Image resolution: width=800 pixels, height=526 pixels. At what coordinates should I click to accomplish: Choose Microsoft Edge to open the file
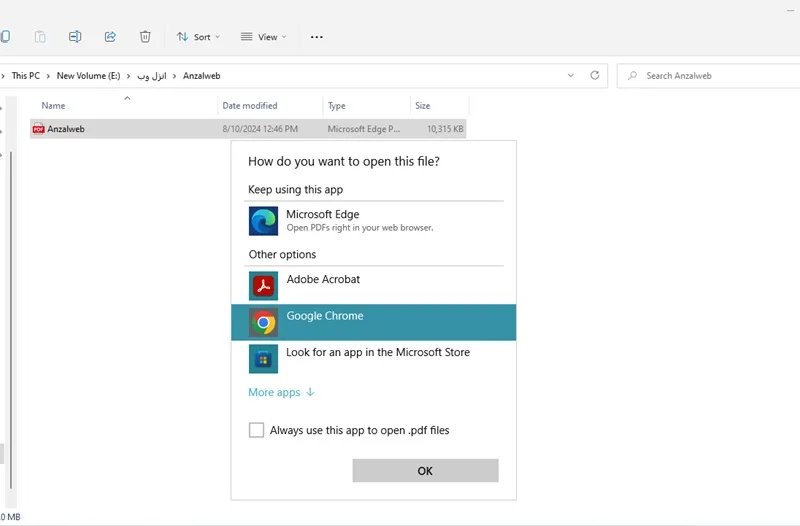373,220
